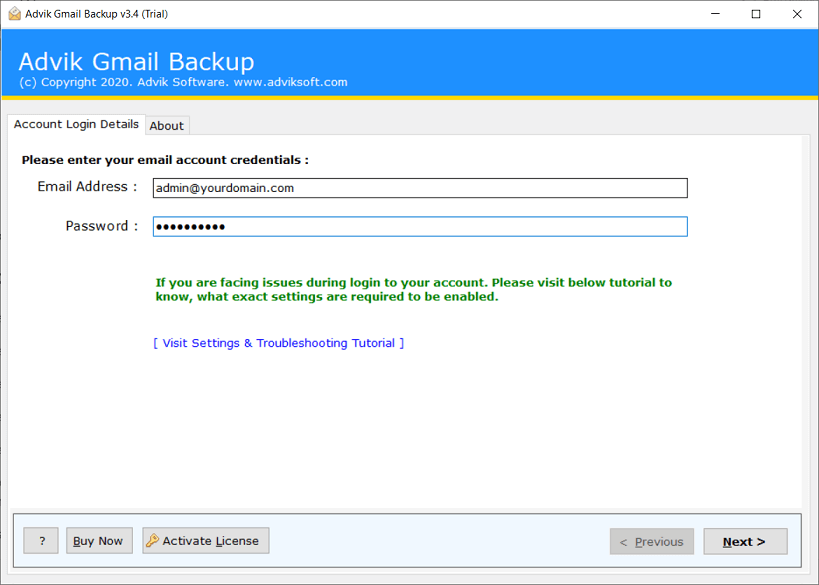Click the 'Password :' label

(x=101, y=226)
